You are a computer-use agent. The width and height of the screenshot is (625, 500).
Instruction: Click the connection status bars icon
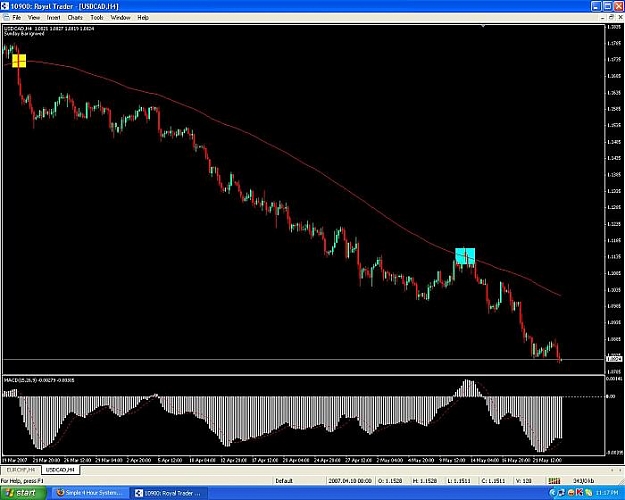pos(554,481)
